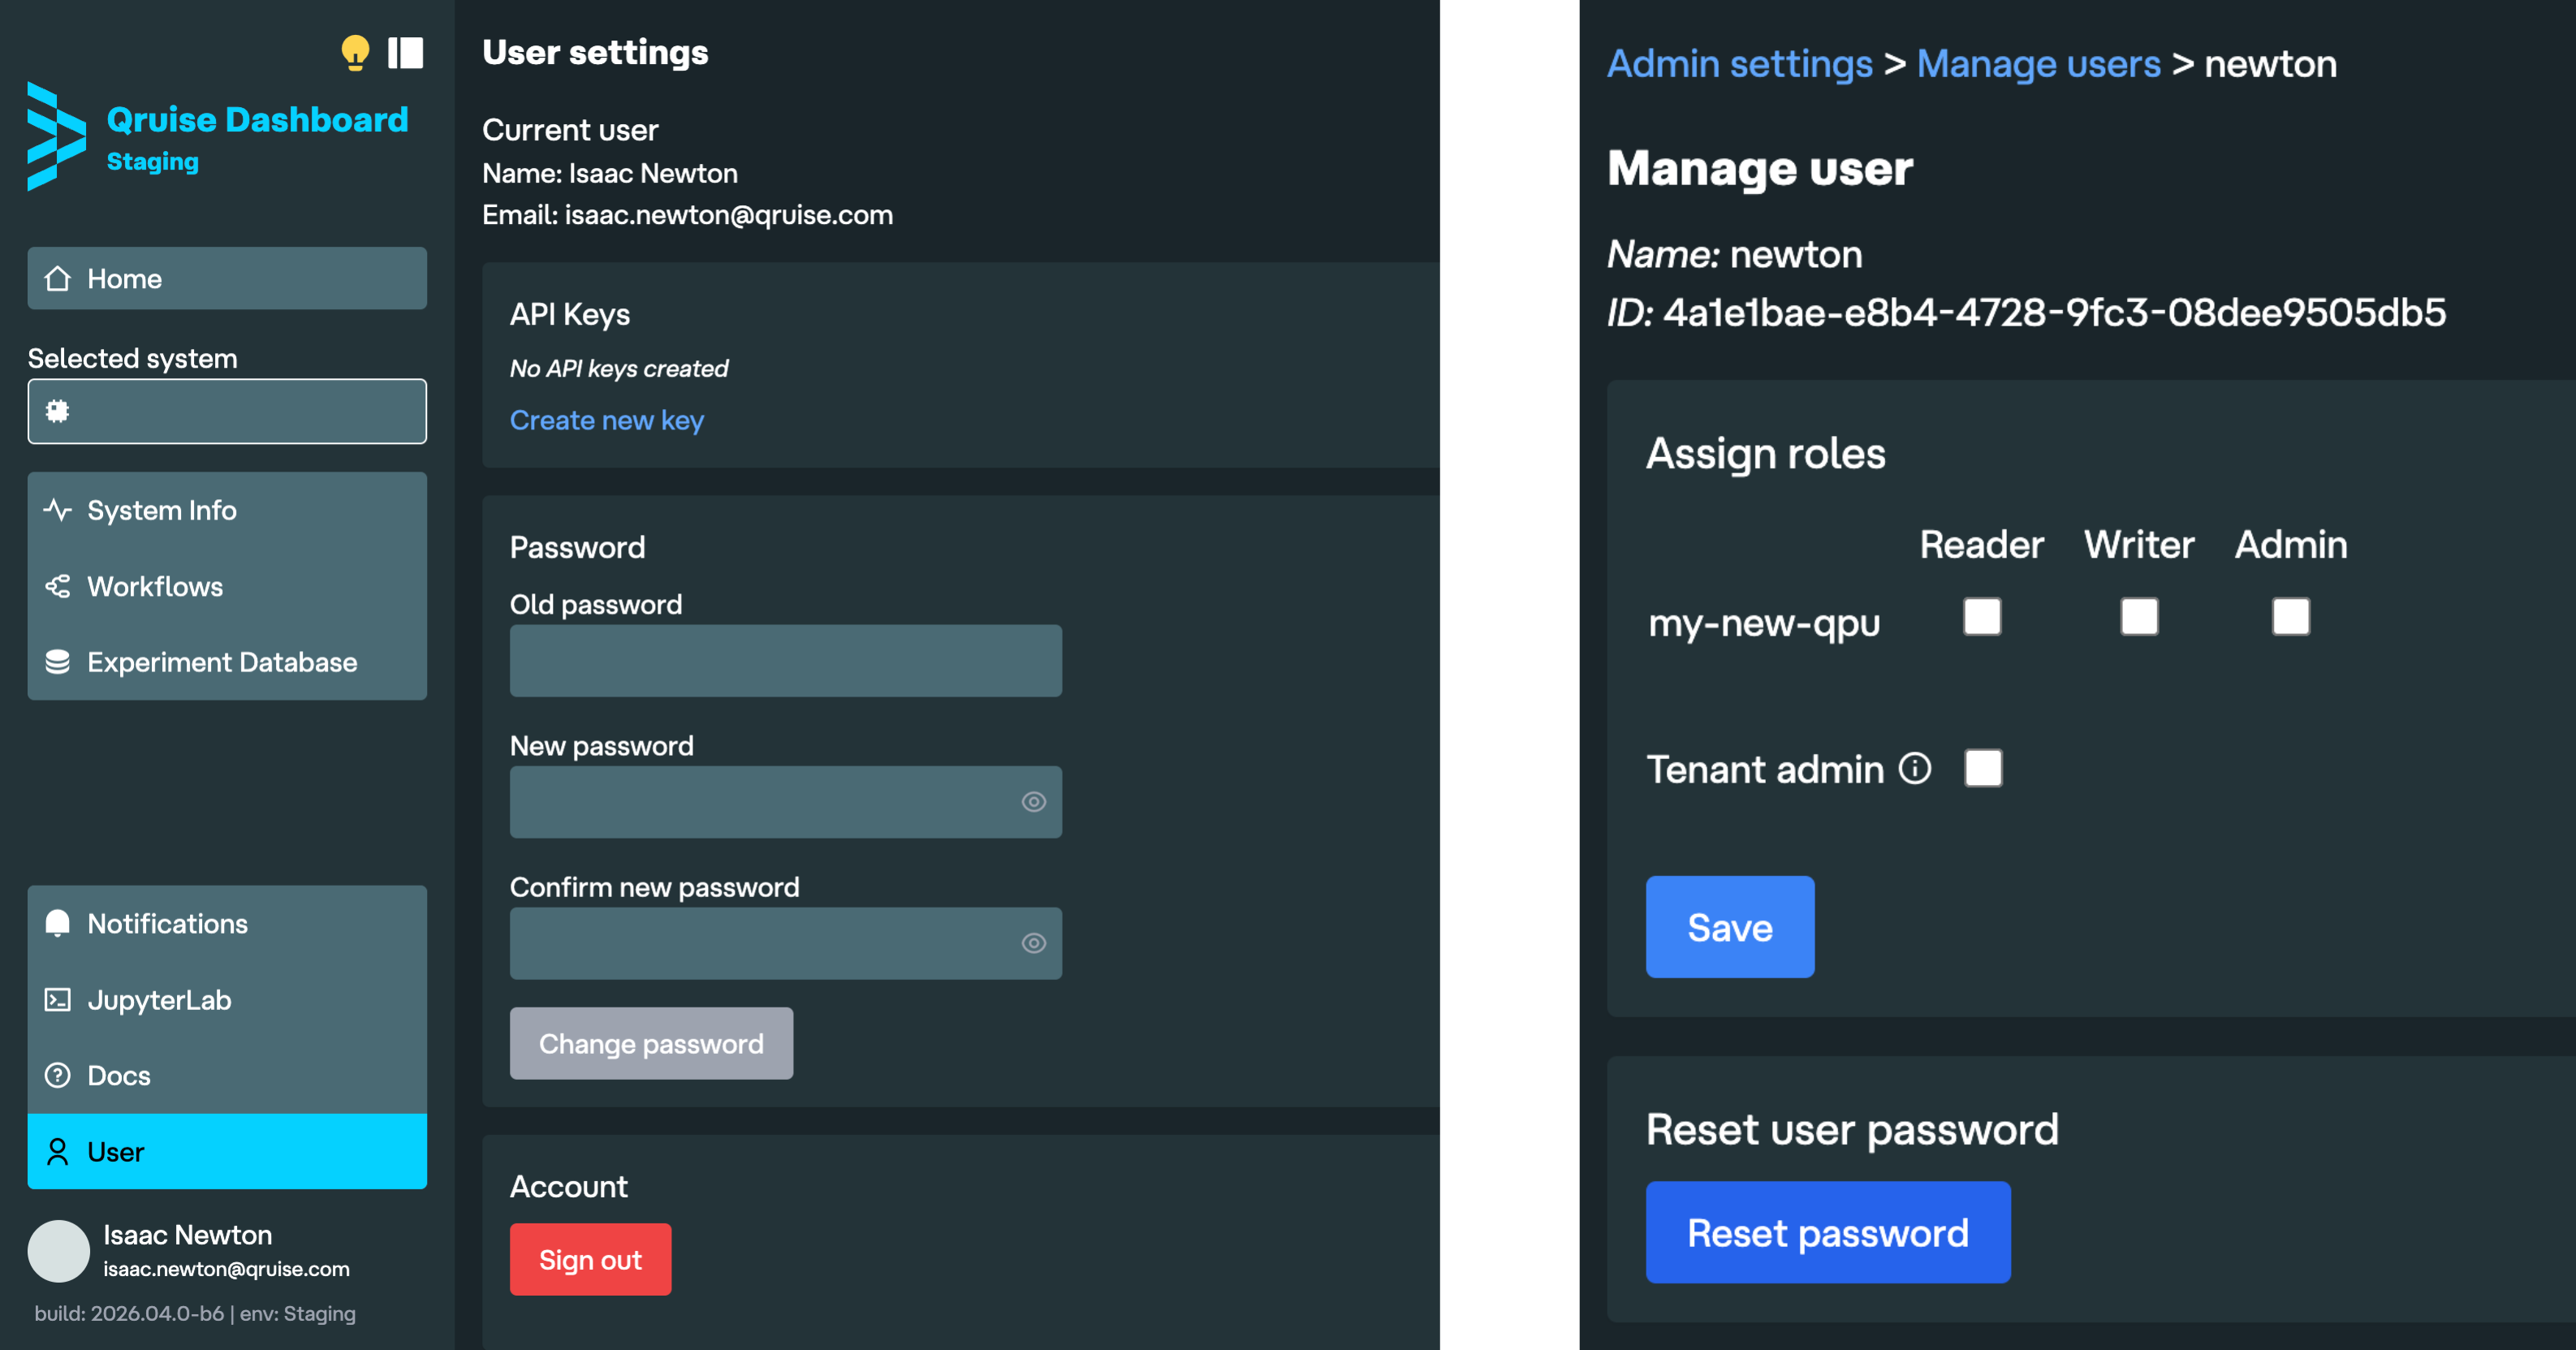This screenshot has width=2576, height=1350.
Task: Click isaac.newton@qruise.com under sidebar profile
Action: pyautogui.click(x=227, y=1269)
